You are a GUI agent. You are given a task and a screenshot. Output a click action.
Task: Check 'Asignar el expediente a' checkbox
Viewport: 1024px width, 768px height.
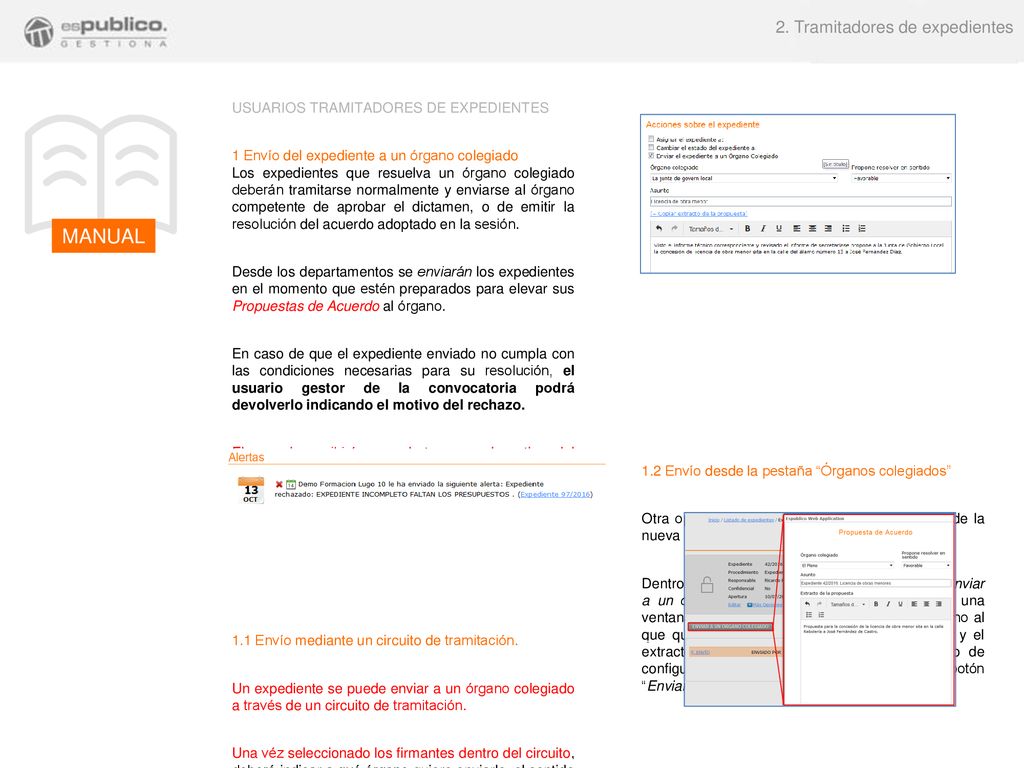pos(651,139)
